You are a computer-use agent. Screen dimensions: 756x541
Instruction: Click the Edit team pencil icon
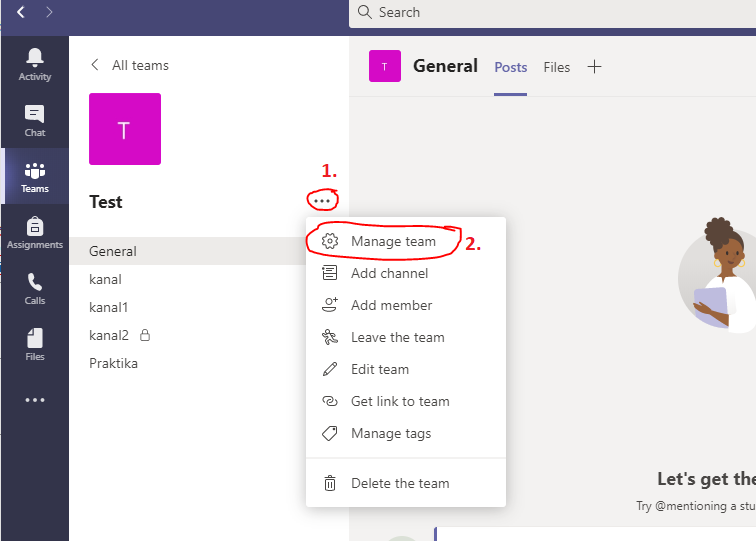[330, 369]
